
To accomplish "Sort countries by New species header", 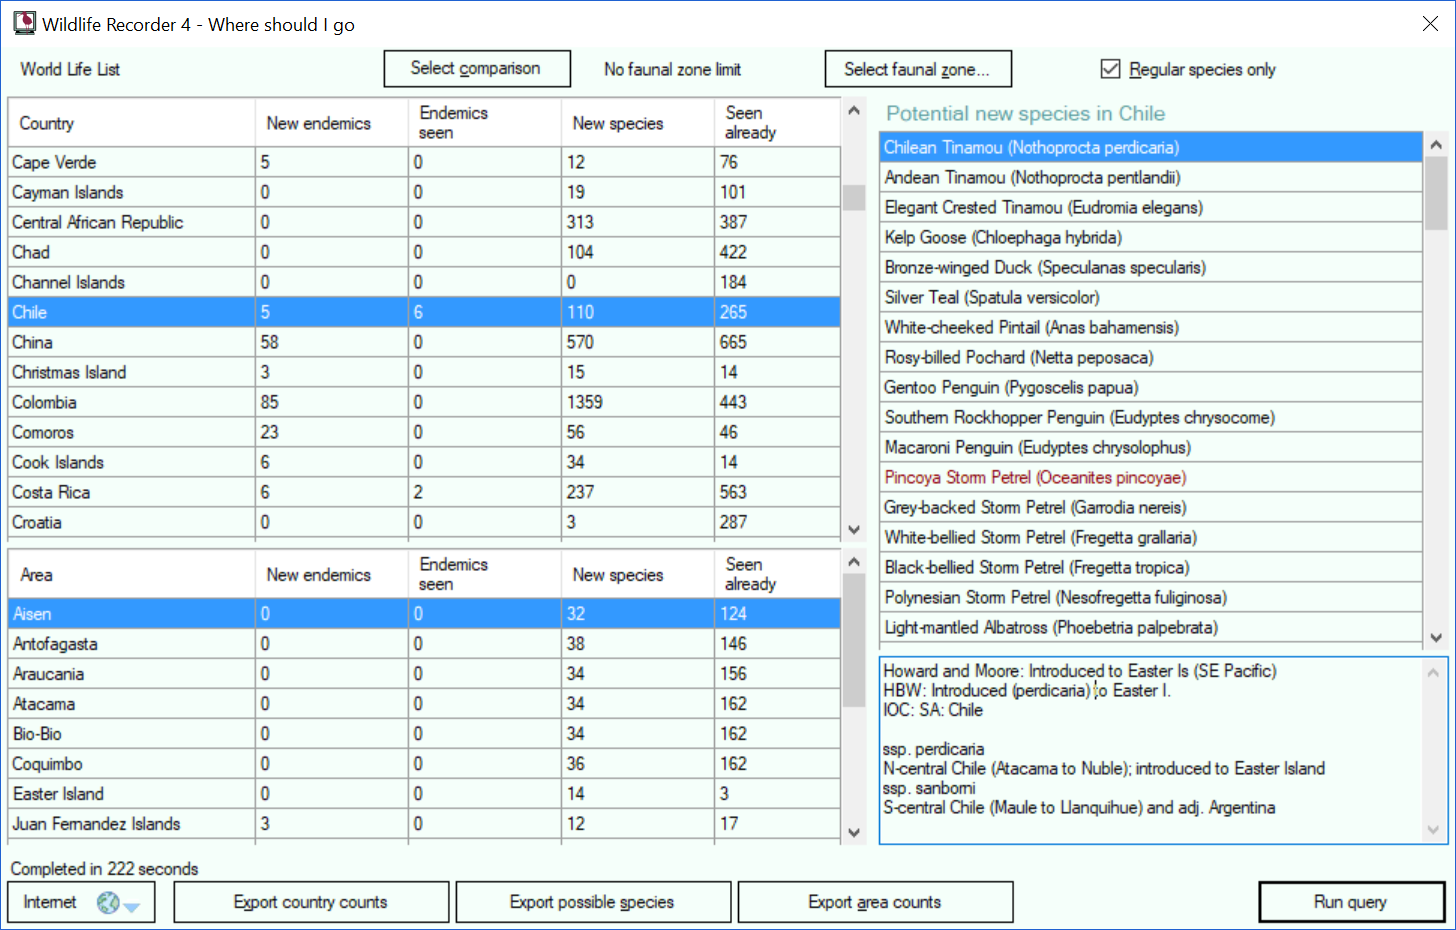I will click(638, 123).
